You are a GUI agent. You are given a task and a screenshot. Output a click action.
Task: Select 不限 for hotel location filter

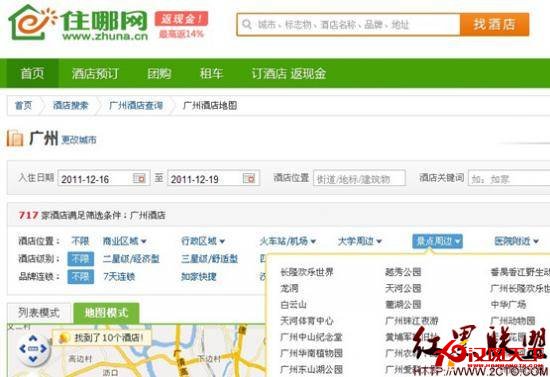coord(80,241)
